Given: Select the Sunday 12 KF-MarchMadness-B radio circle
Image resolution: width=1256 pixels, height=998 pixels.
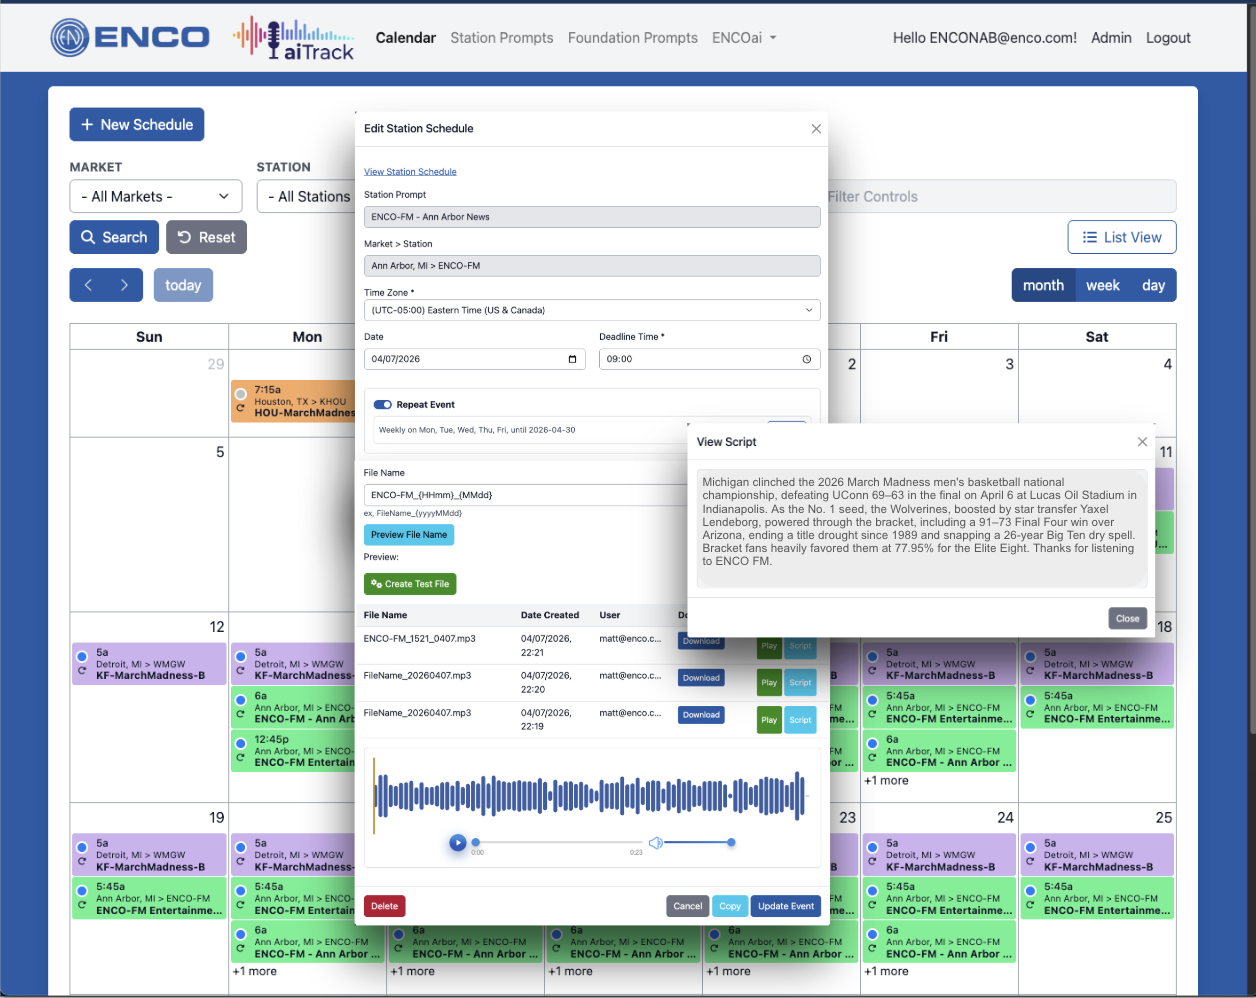Looking at the screenshot, I should [82, 656].
